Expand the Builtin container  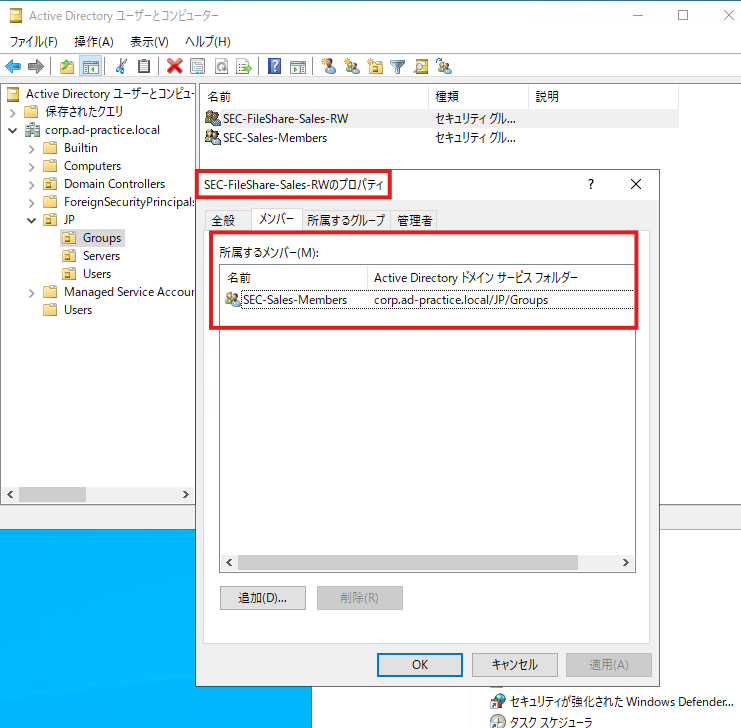[x=32, y=149]
